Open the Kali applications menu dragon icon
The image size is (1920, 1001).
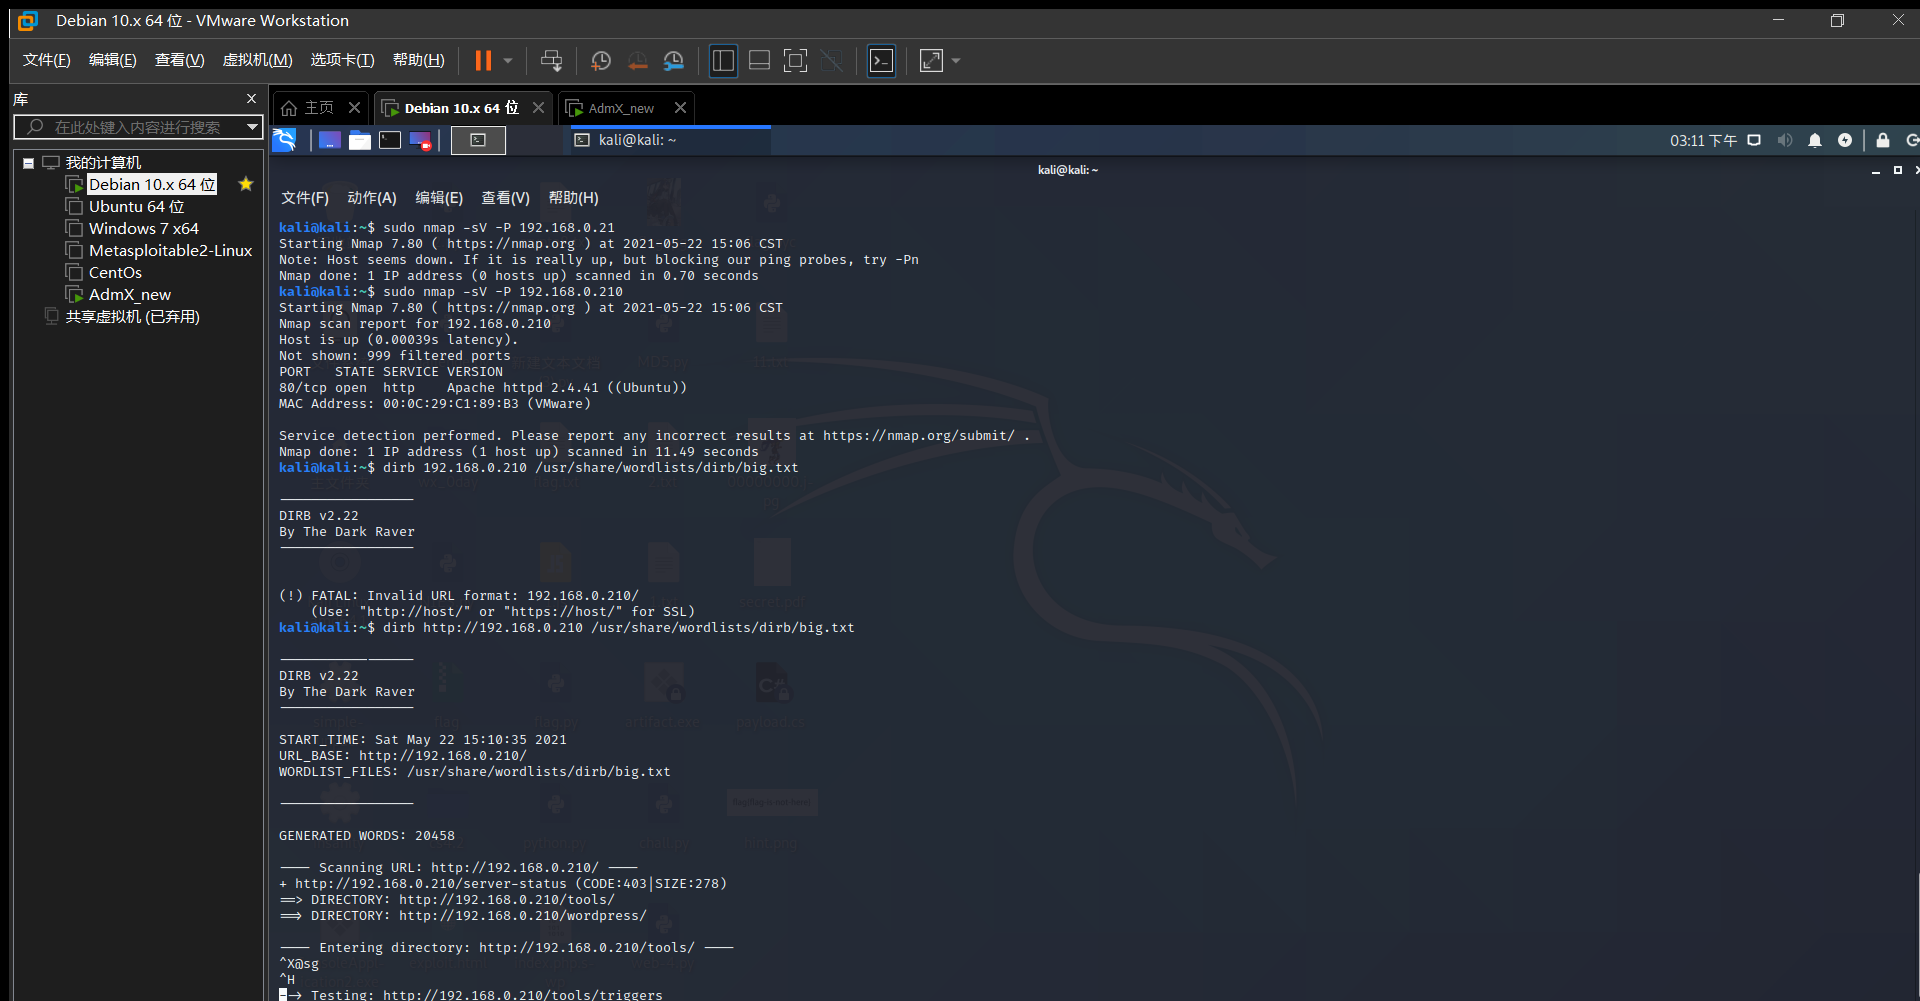[x=285, y=140]
